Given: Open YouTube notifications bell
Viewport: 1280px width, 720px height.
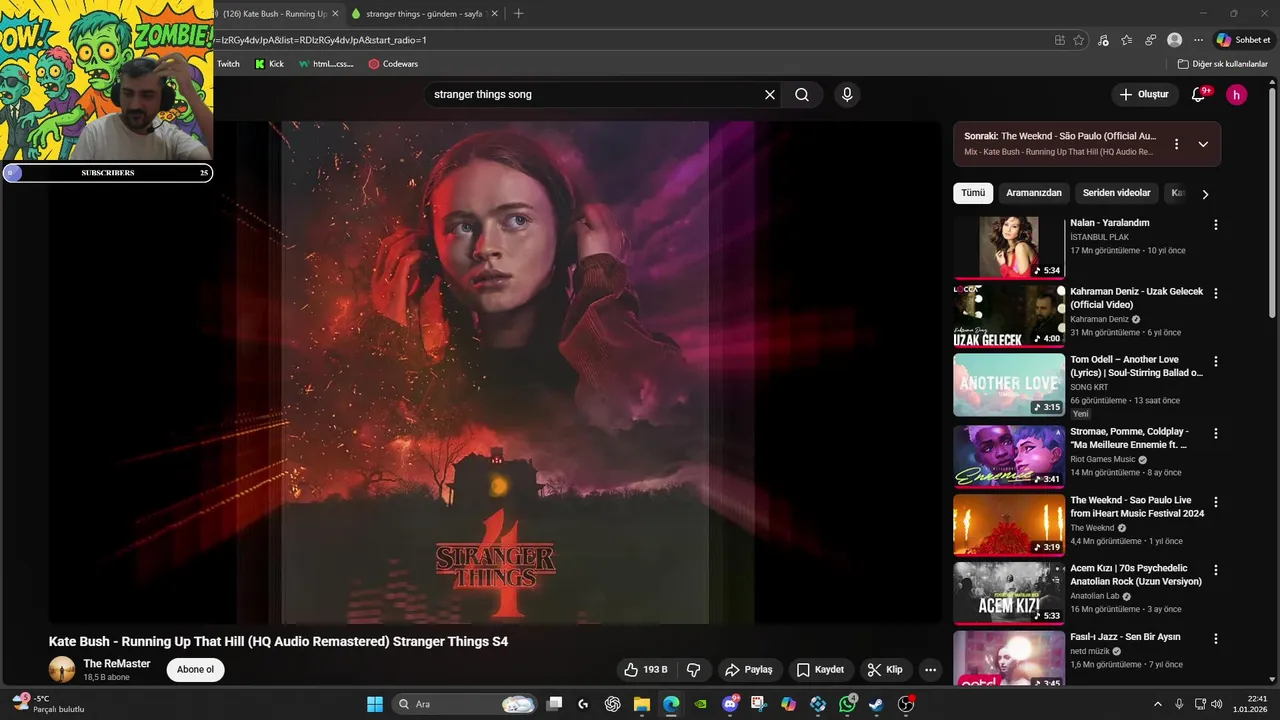Looking at the screenshot, I should (x=1199, y=95).
